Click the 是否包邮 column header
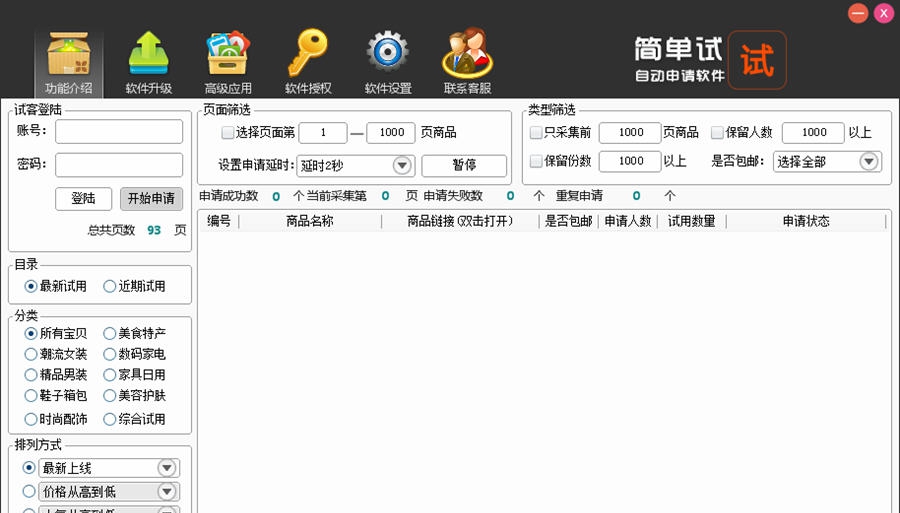The width and height of the screenshot is (900, 513). (x=568, y=221)
